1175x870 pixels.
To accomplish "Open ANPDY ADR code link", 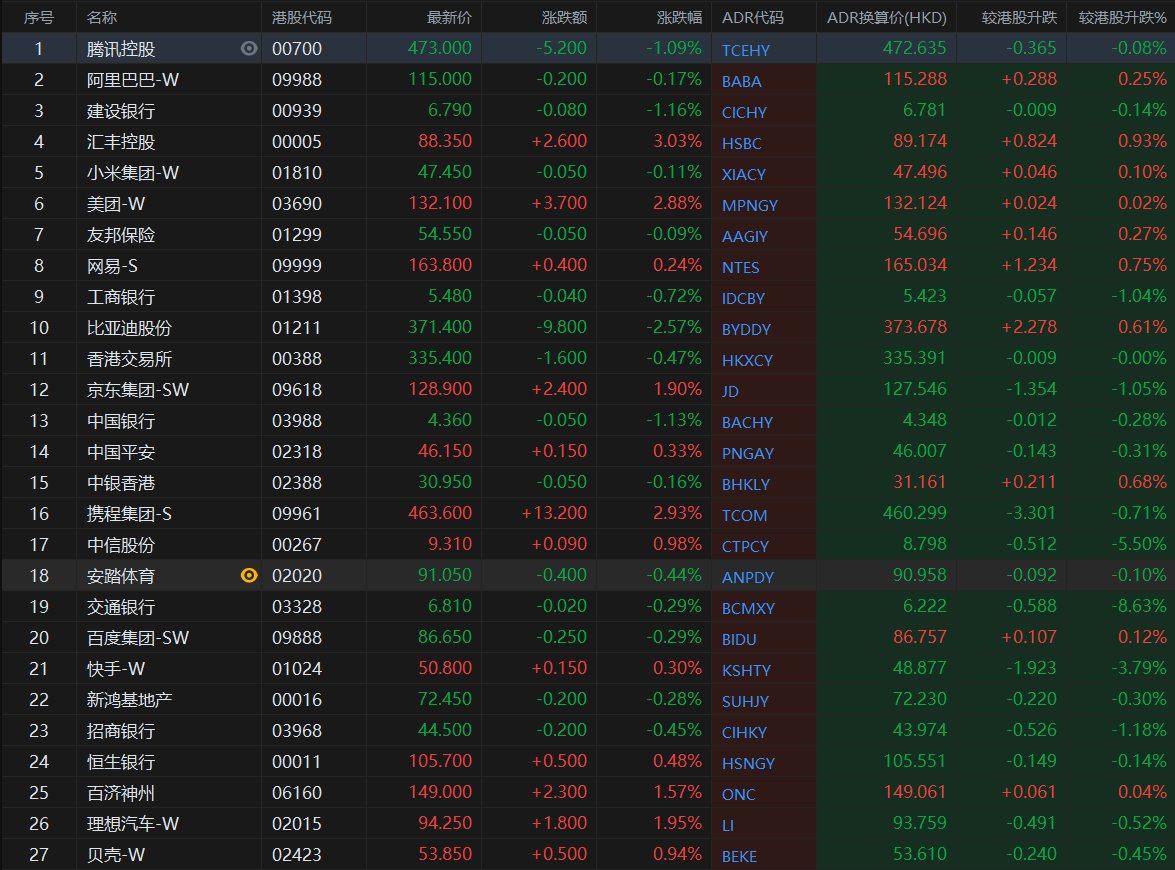I will pyautogui.click(x=747, y=577).
